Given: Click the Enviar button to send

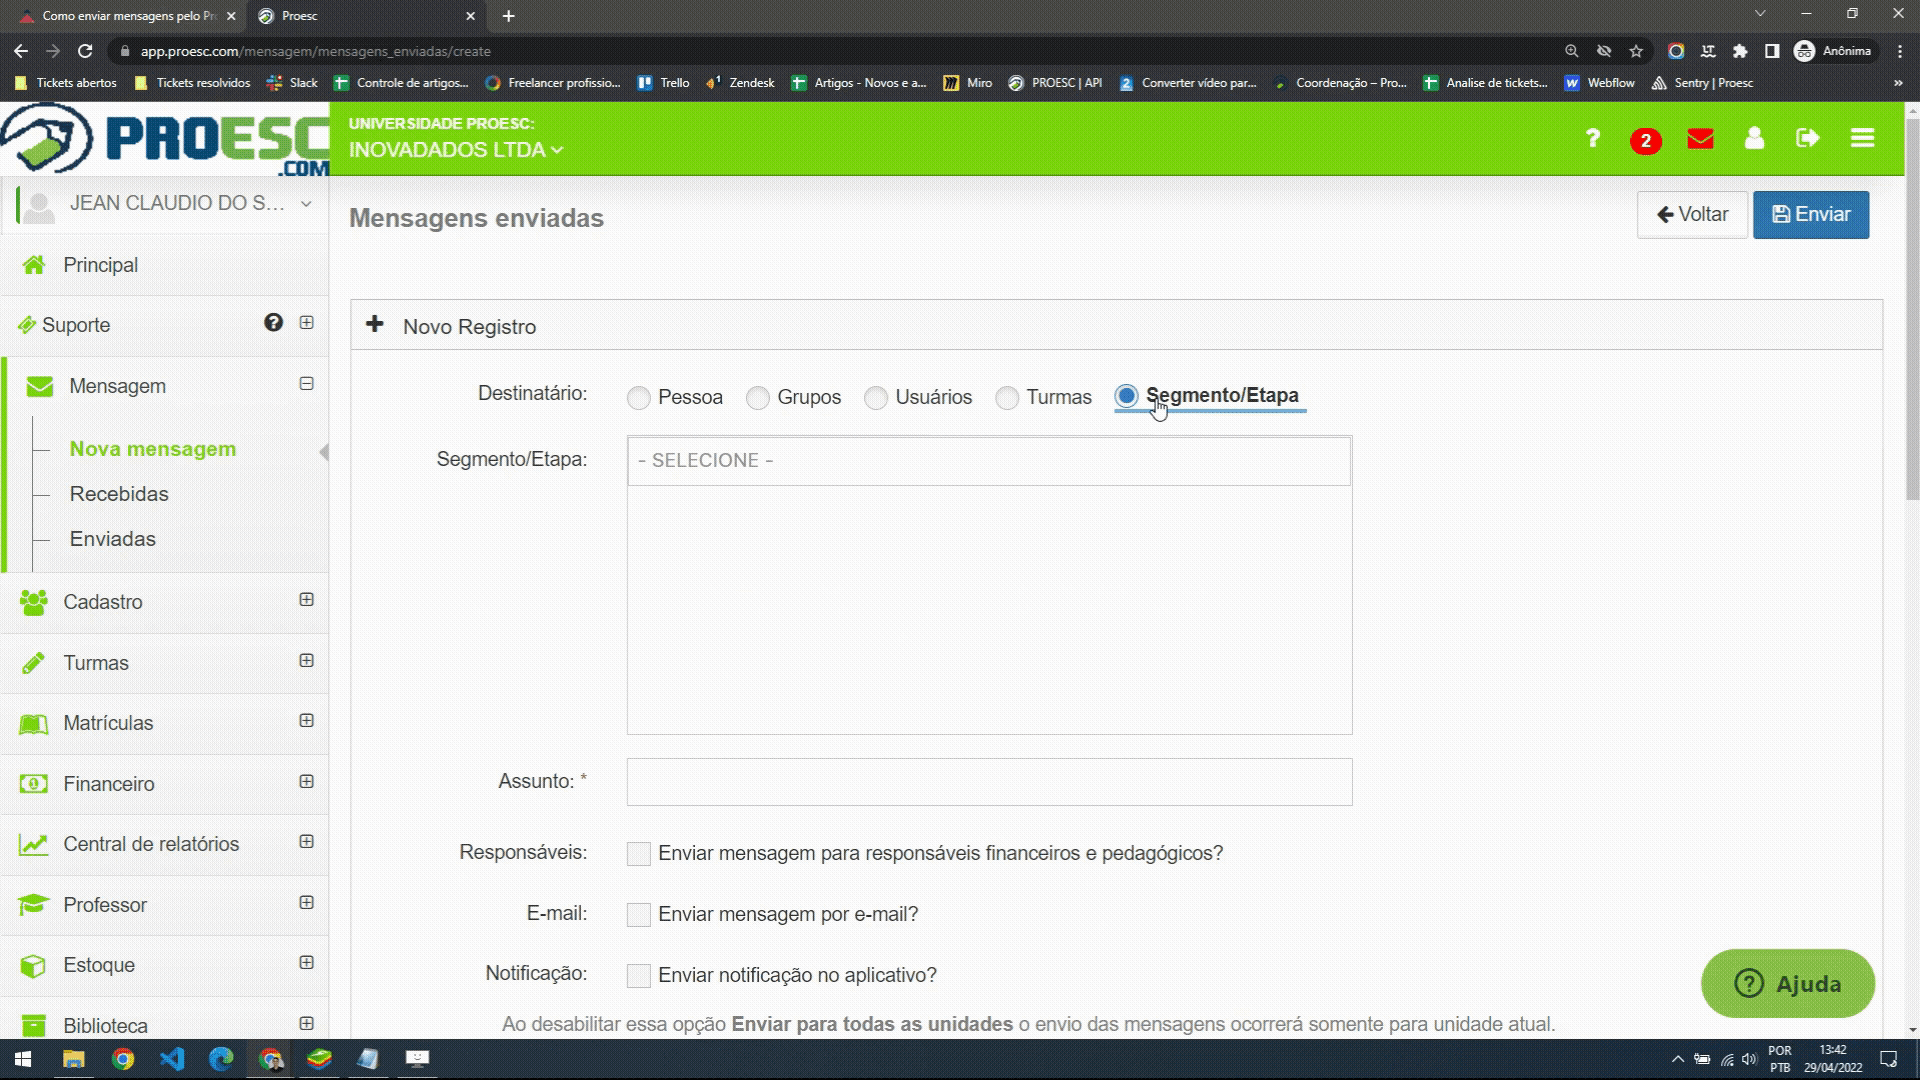Looking at the screenshot, I should (1811, 214).
